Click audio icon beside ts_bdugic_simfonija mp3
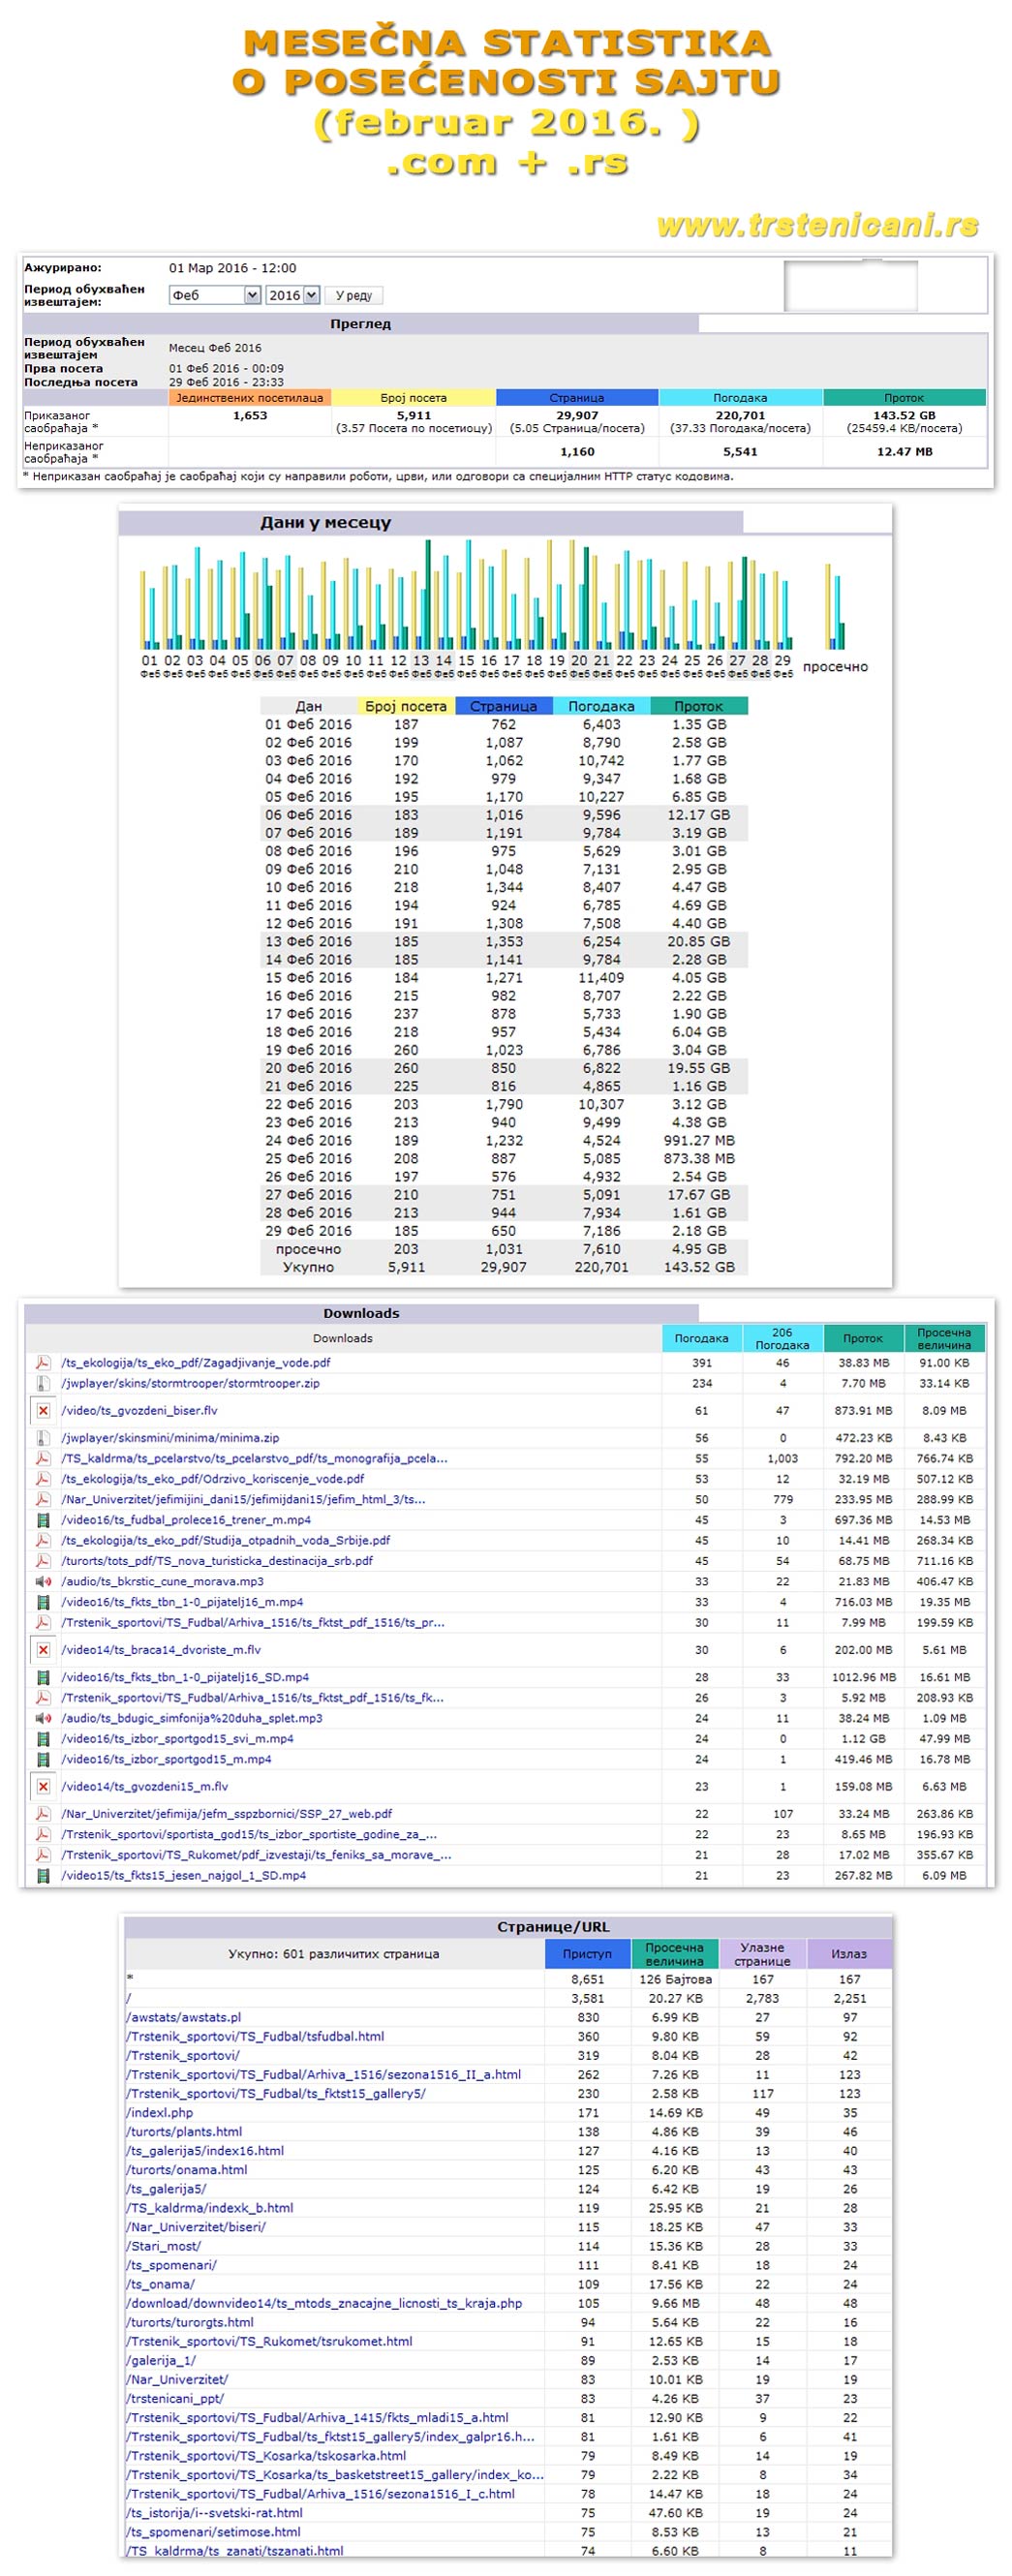This screenshot has height=2576, width=1012. click(x=43, y=1718)
